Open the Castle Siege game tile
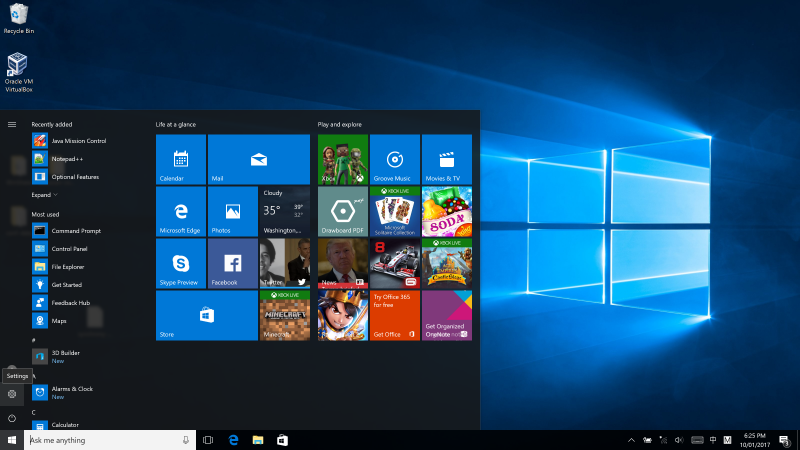This screenshot has height=450, width=800. pyautogui.click(x=447, y=263)
